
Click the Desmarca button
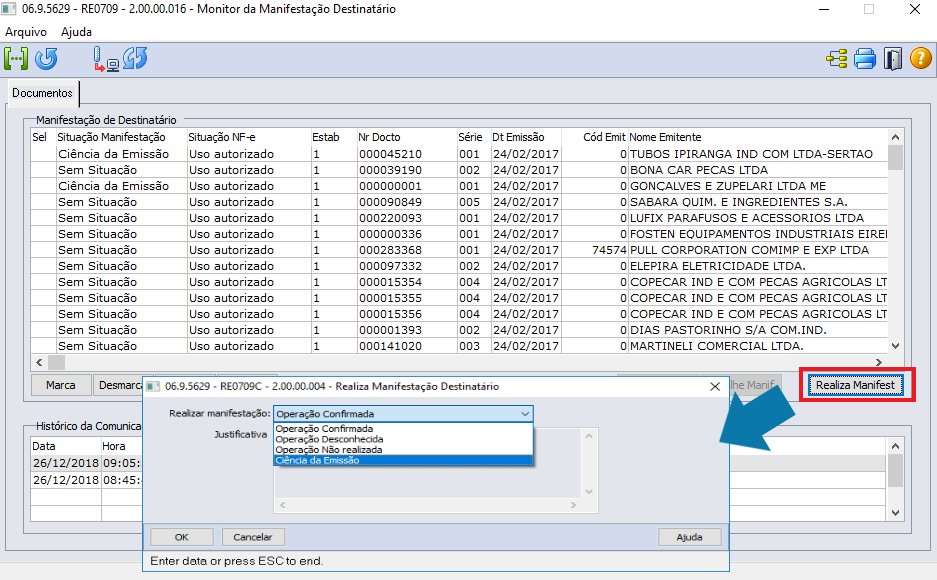118,385
